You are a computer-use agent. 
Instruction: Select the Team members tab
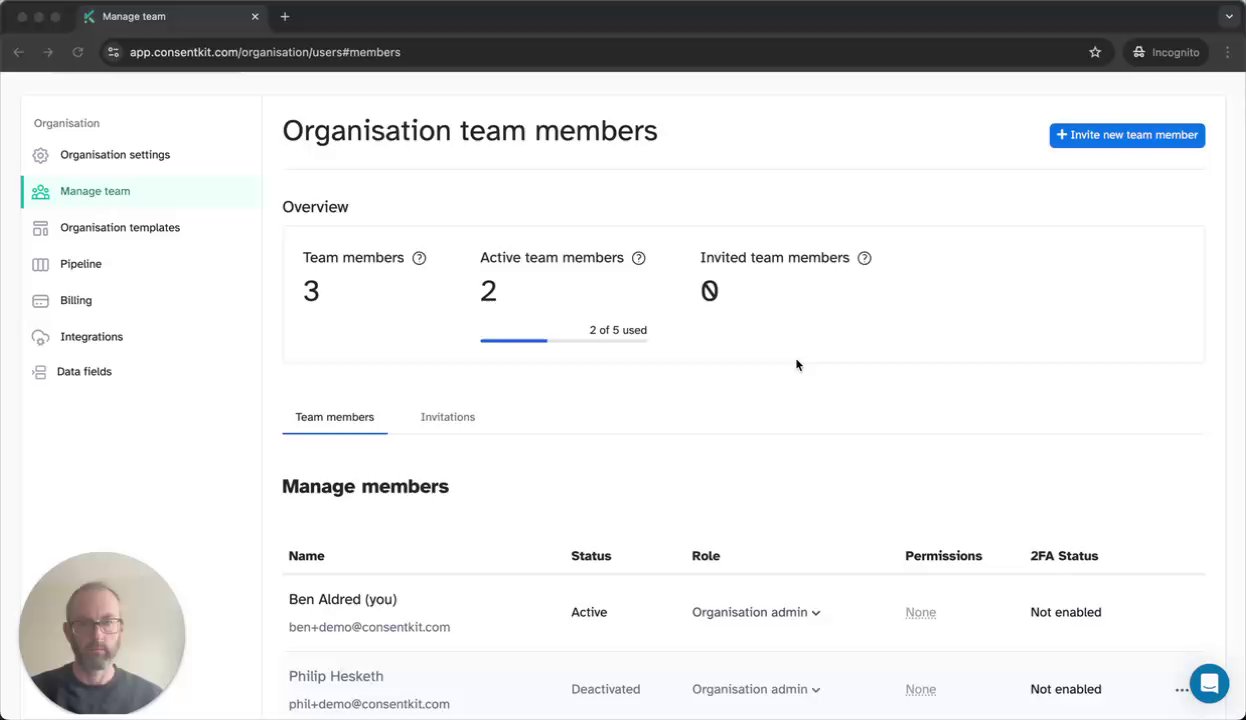pyautogui.click(x=335, y=417)
